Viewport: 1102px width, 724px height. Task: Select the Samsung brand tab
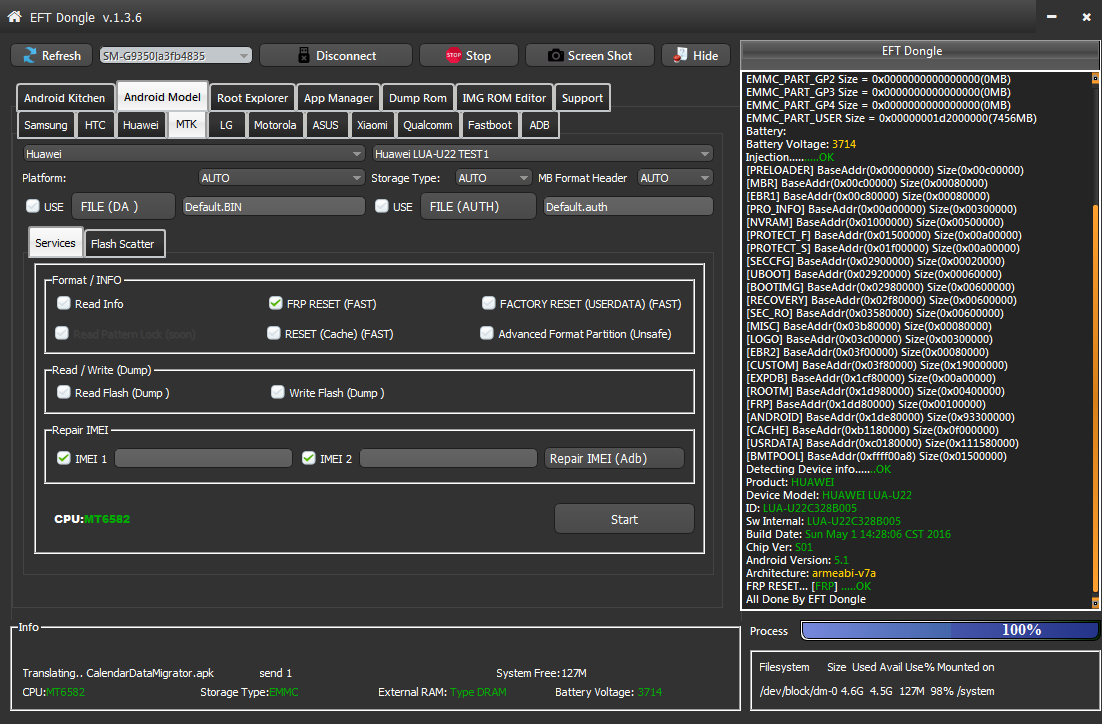(x=46, y=124)
